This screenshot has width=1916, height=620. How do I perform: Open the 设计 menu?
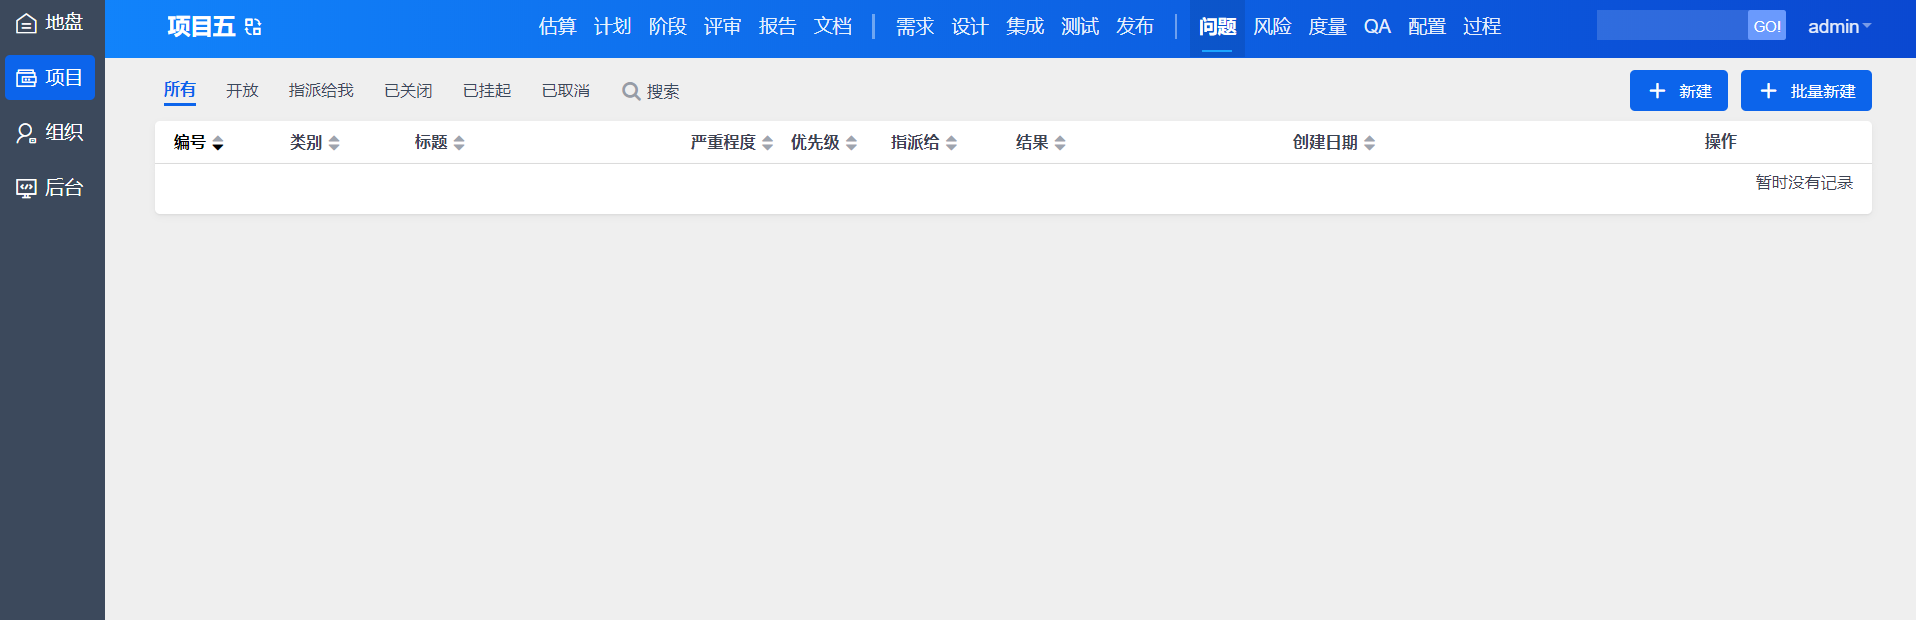pos(970,27)
